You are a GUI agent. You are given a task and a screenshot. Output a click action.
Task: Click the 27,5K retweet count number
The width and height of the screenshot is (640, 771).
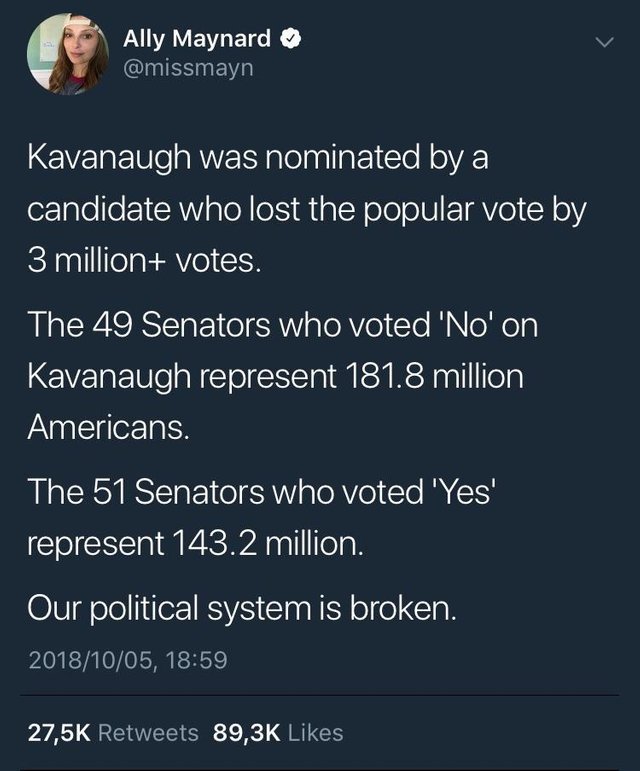coord(60,733)
